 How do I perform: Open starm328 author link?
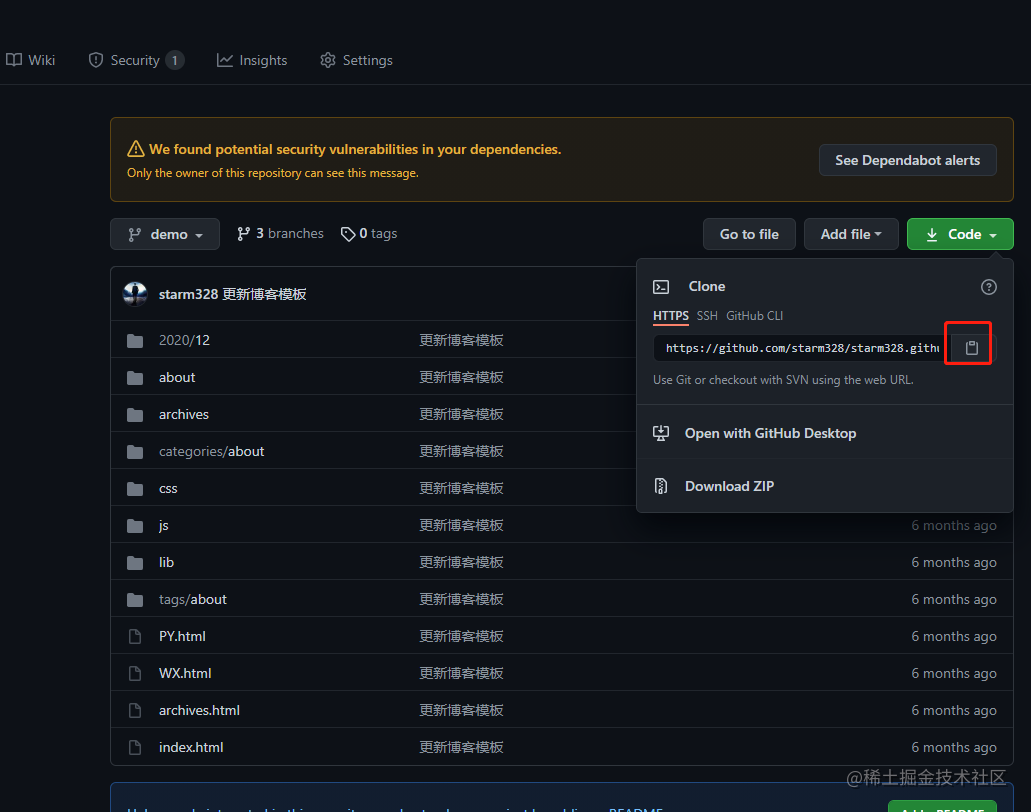(x=188, y=294)
